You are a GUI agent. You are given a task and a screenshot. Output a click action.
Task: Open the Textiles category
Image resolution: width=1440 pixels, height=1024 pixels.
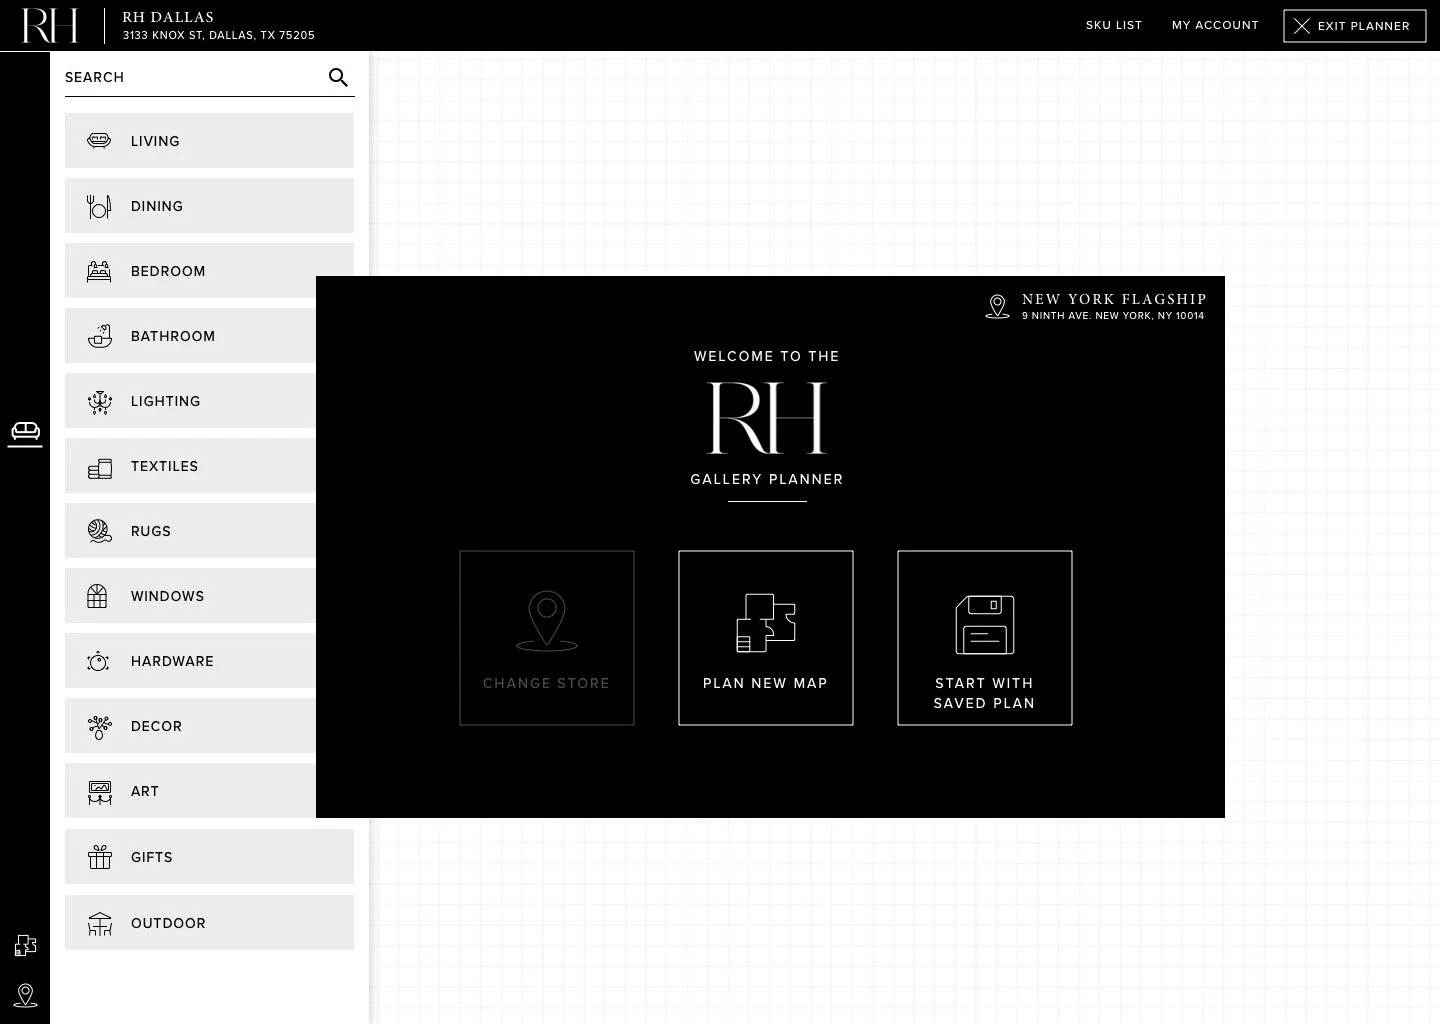coord(190,466)
